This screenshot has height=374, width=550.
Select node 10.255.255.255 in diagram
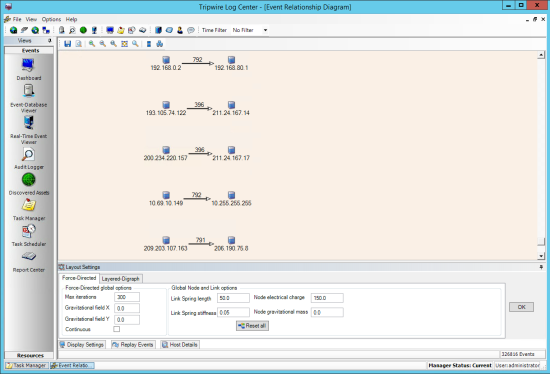click(x=231, y=199)
